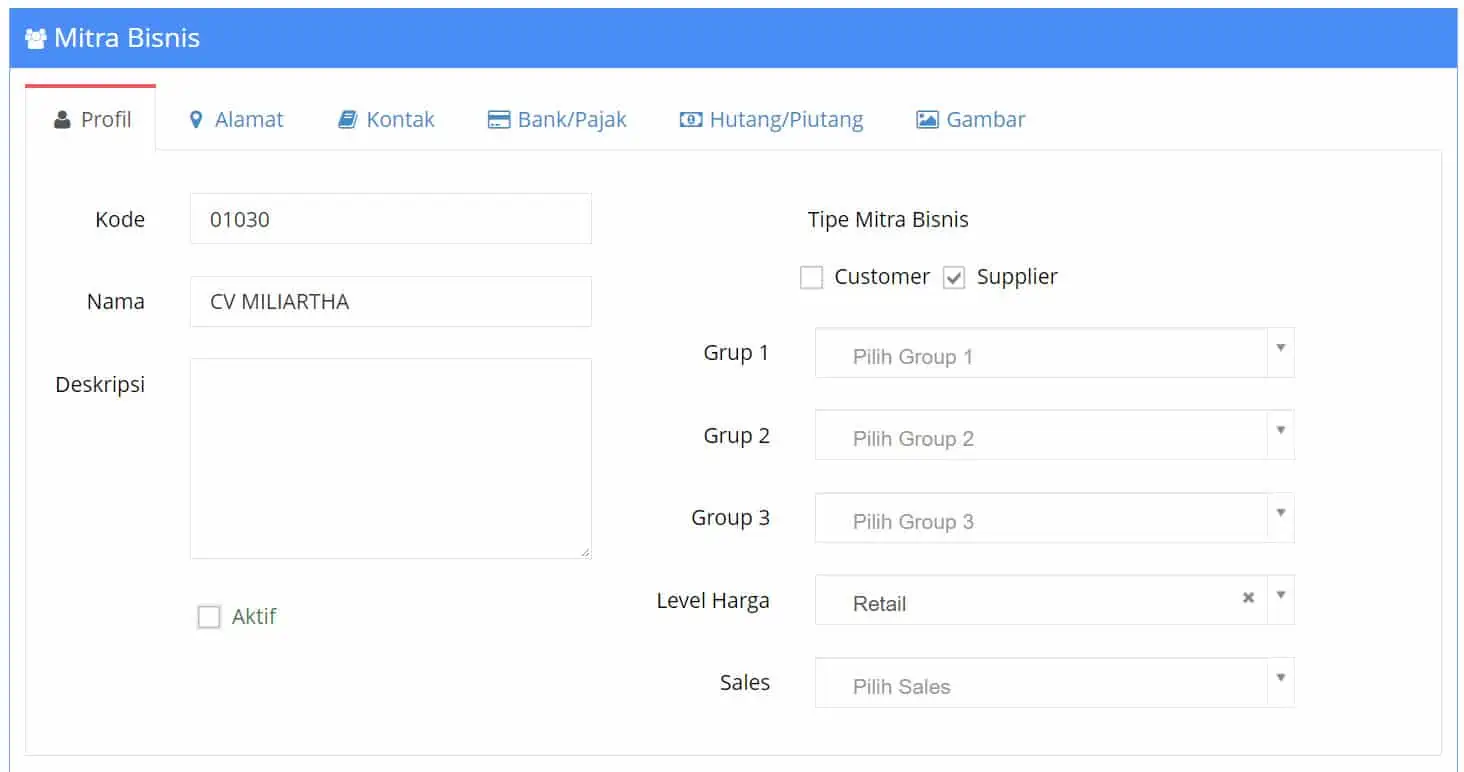
Task: Open the Pilih Group 1 dropdown
Action: point(1054,353)
